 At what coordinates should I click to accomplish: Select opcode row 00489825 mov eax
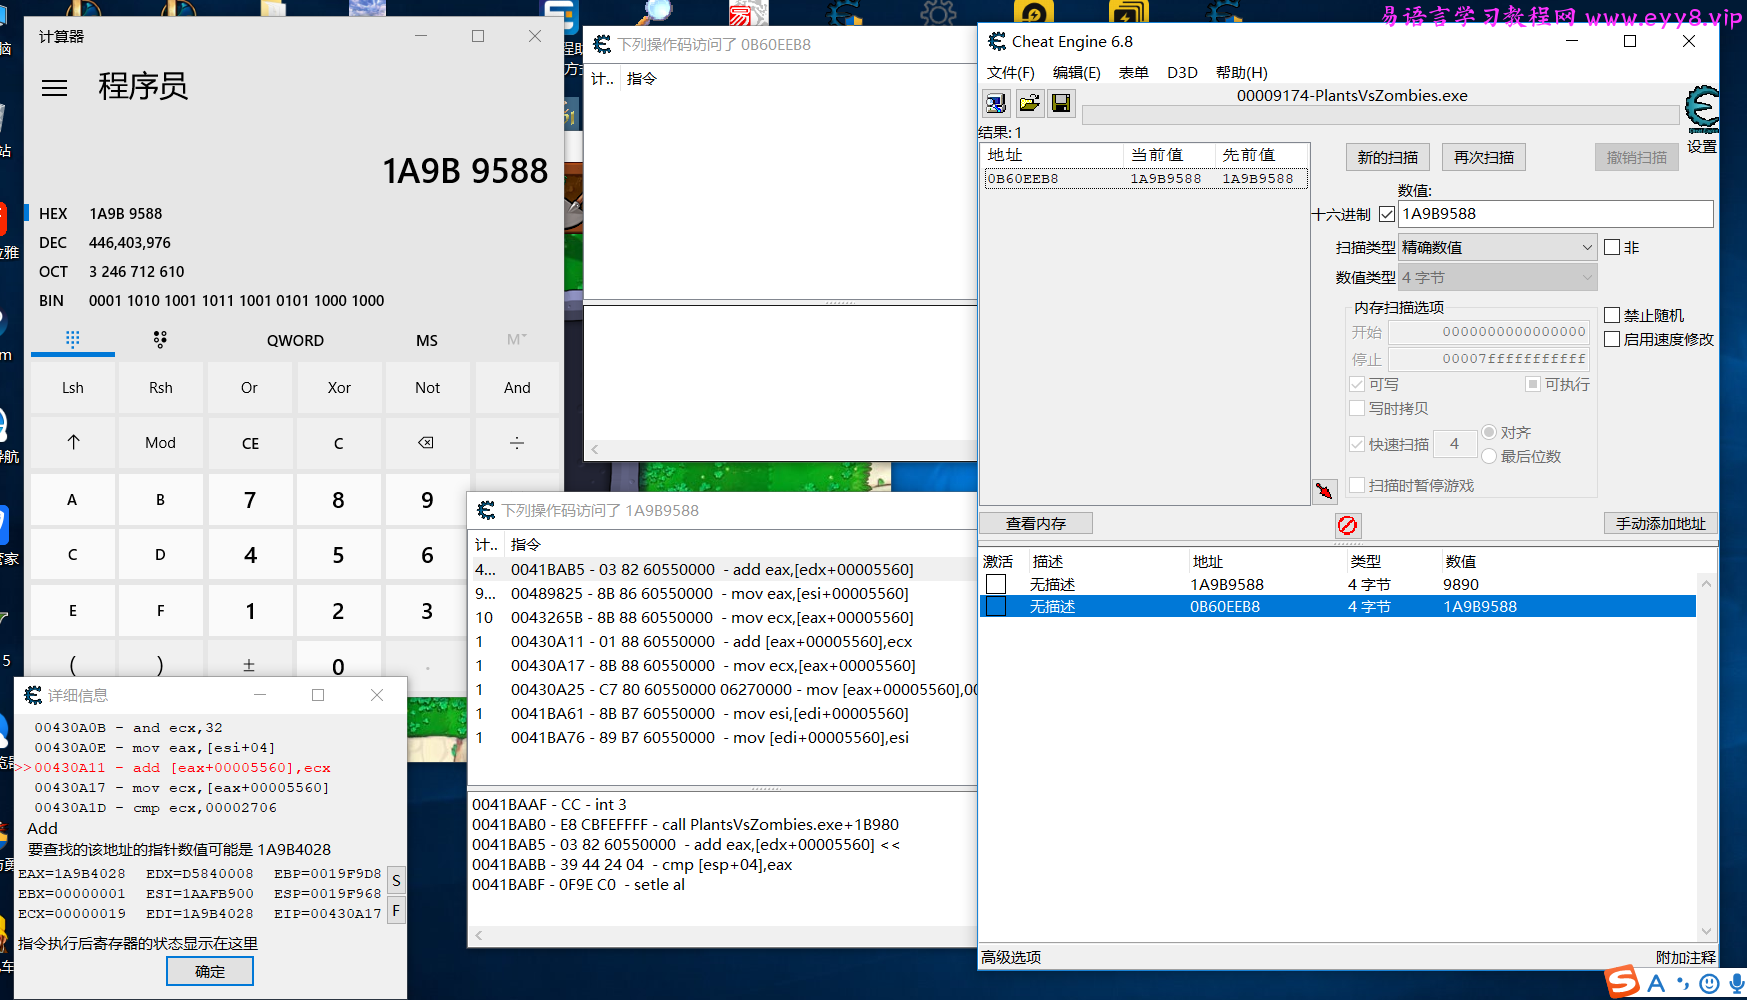click(722, 593)
